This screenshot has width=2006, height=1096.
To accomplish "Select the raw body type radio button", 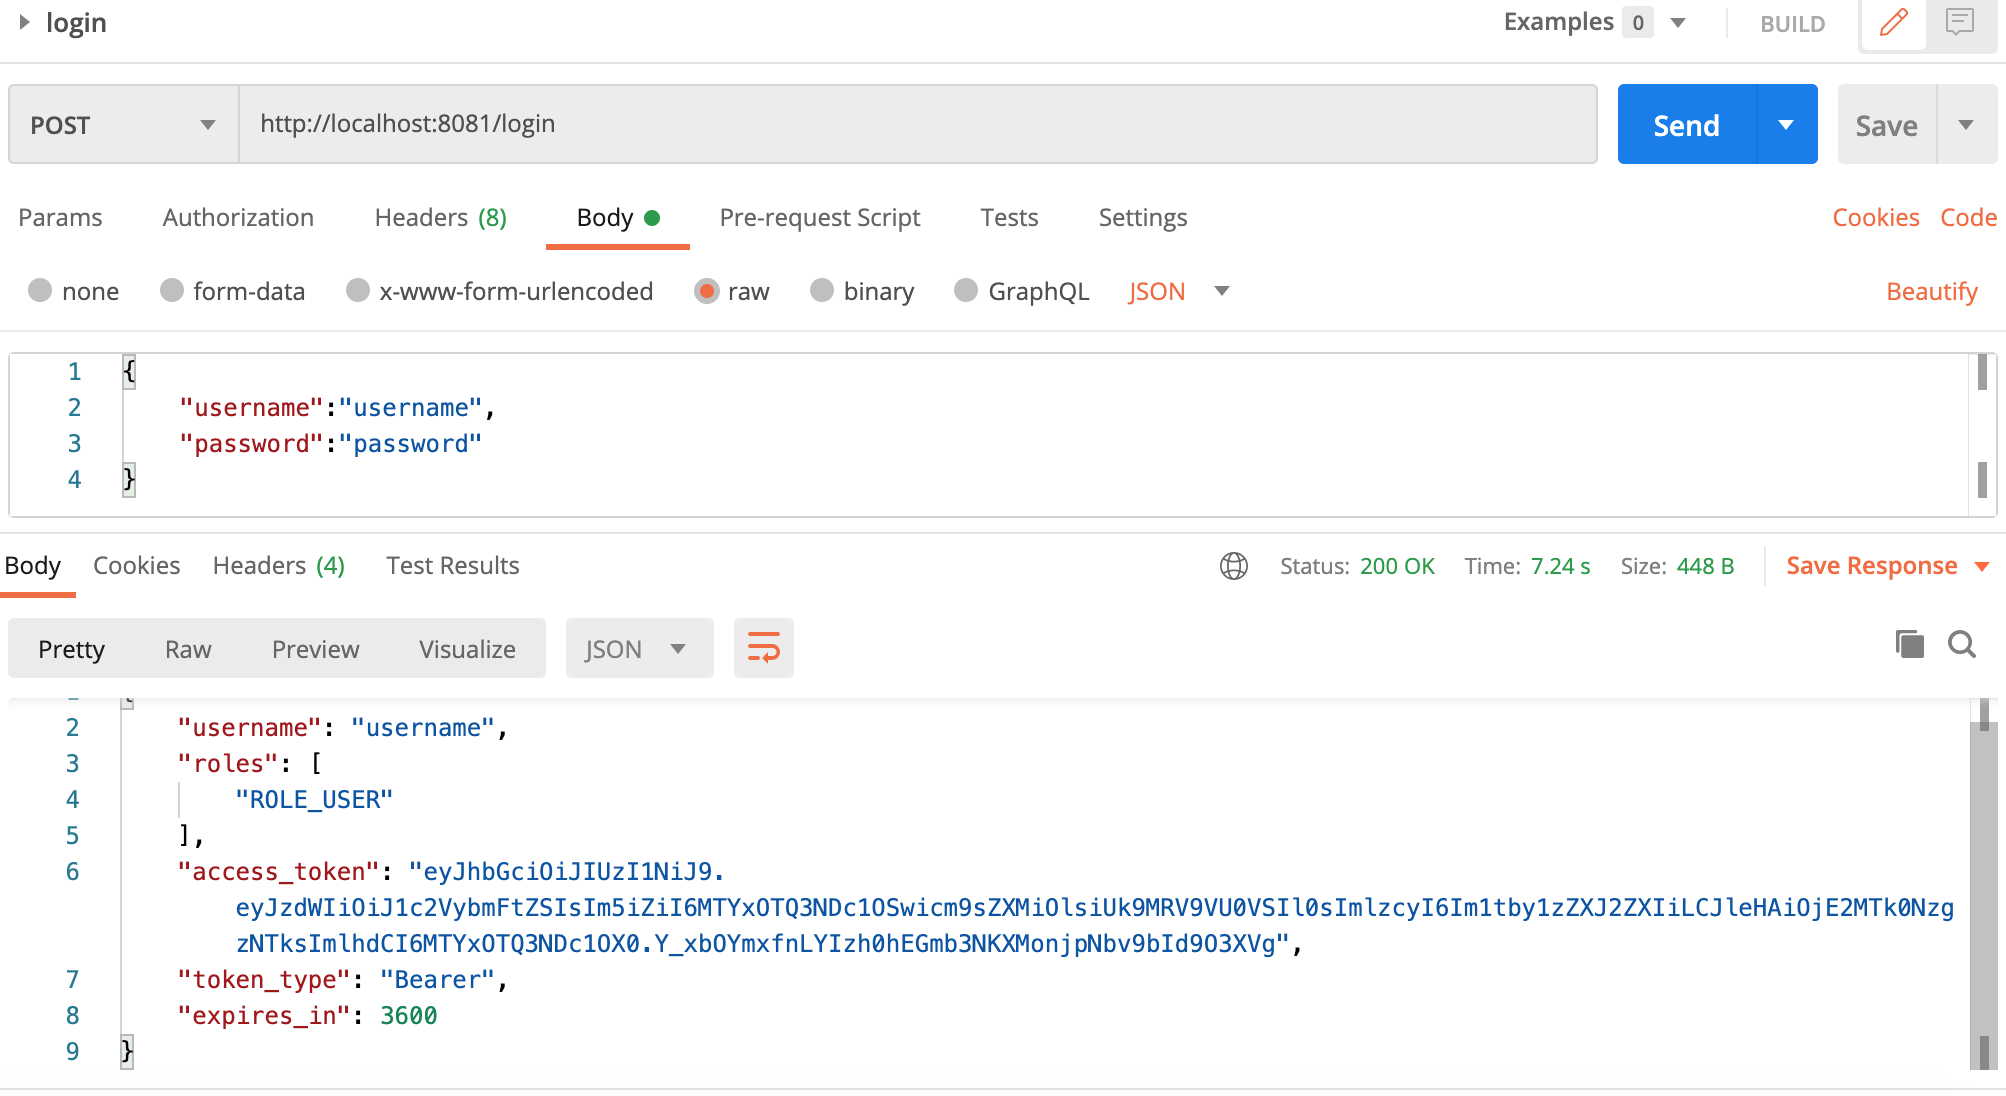I will pos(708,291).
